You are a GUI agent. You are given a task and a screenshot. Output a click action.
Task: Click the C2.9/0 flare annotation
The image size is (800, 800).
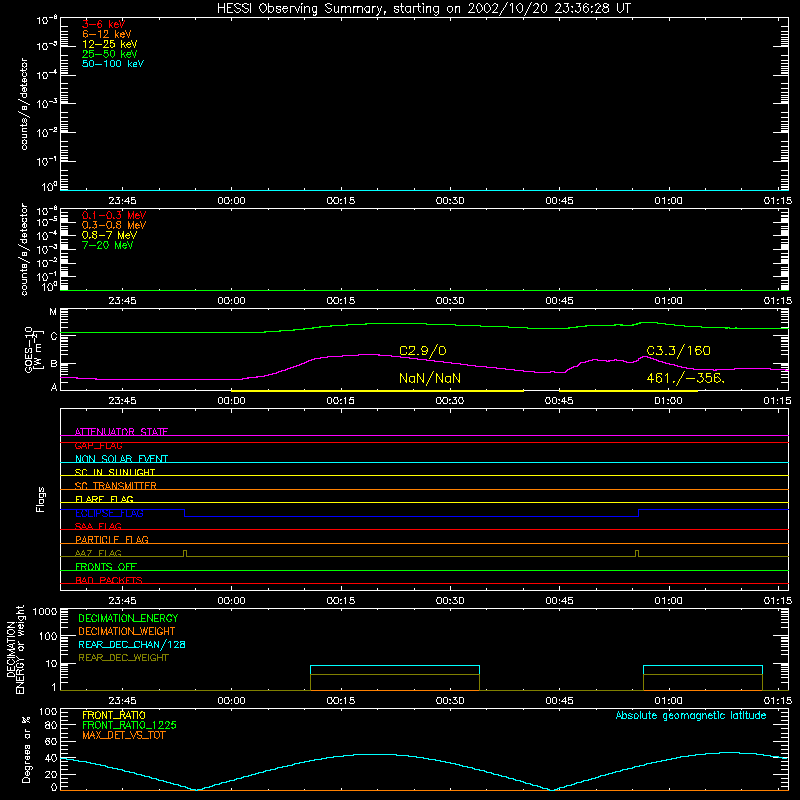422,351
